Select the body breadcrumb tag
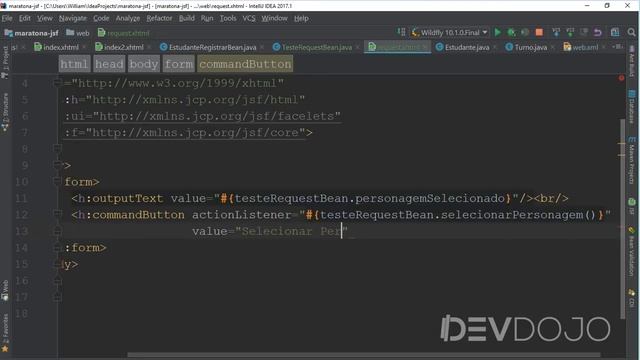The height and width of the screenshot is (360, 640). tap(144, 64)
